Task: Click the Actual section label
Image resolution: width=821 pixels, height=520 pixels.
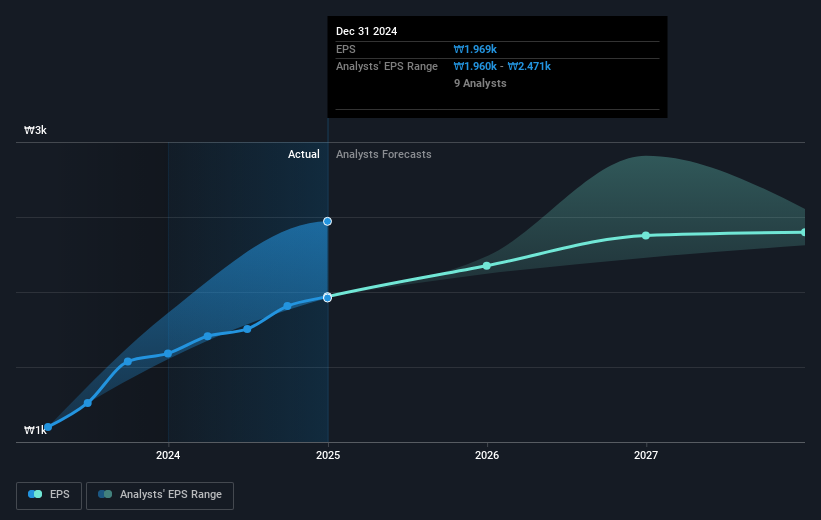Action: [x=304, y=154]
